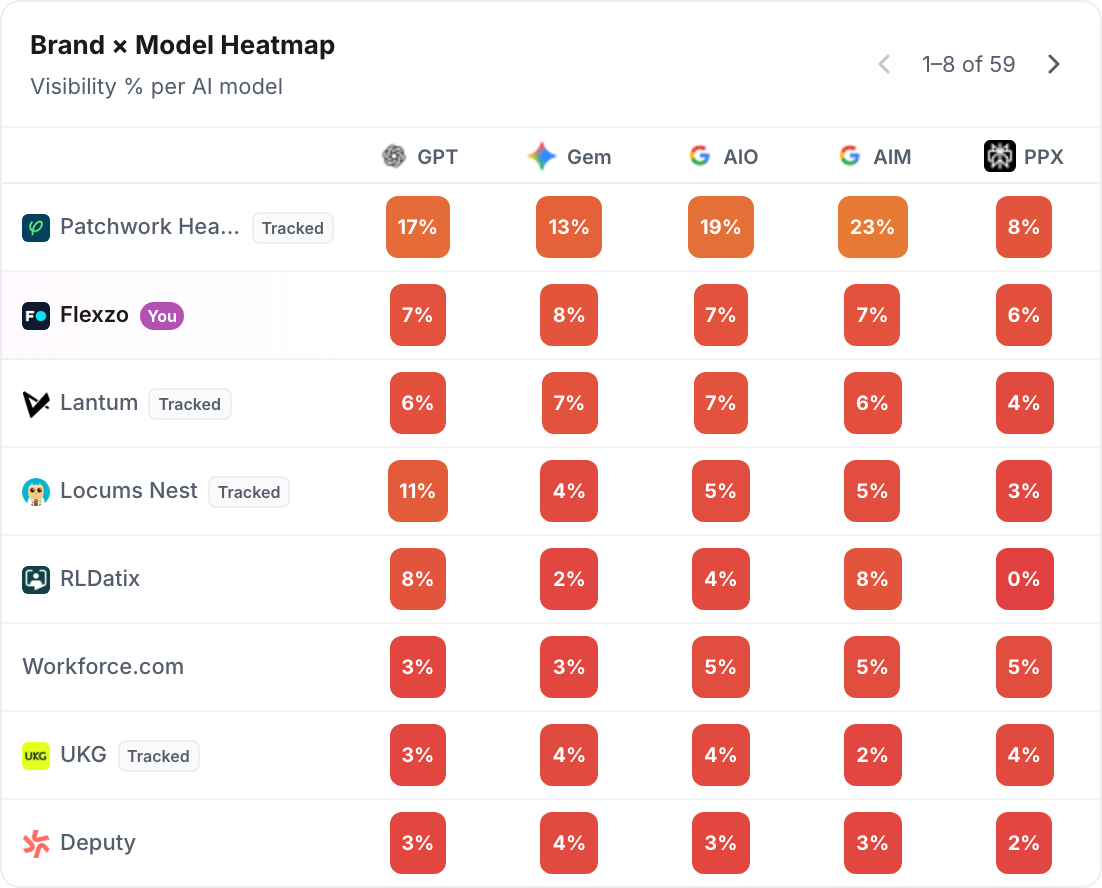
Task: Click the UKG yellow logo icon
Action: pyautogui.click(x=36, y=756)
